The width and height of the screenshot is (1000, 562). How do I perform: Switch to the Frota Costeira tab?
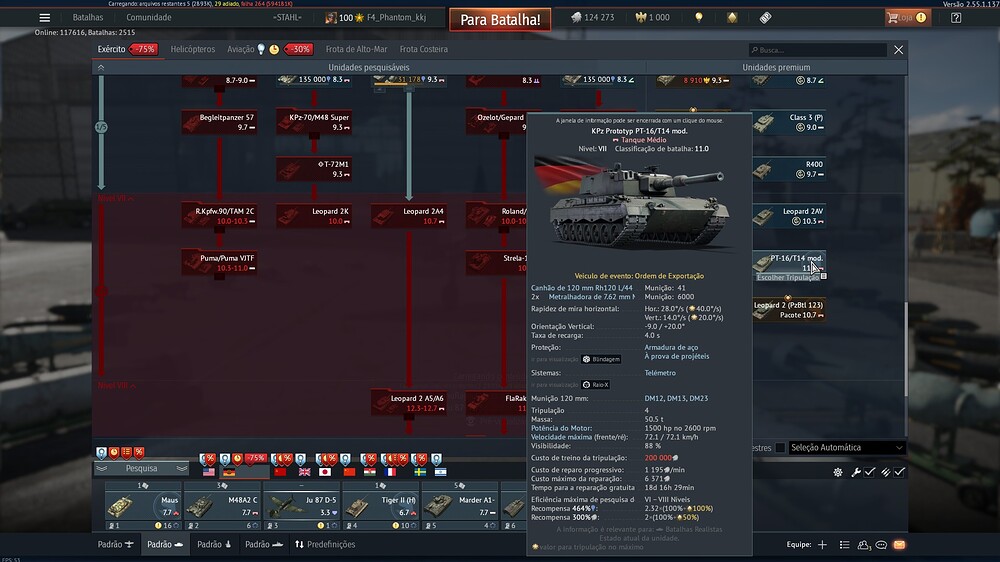(x=423, y=49)
